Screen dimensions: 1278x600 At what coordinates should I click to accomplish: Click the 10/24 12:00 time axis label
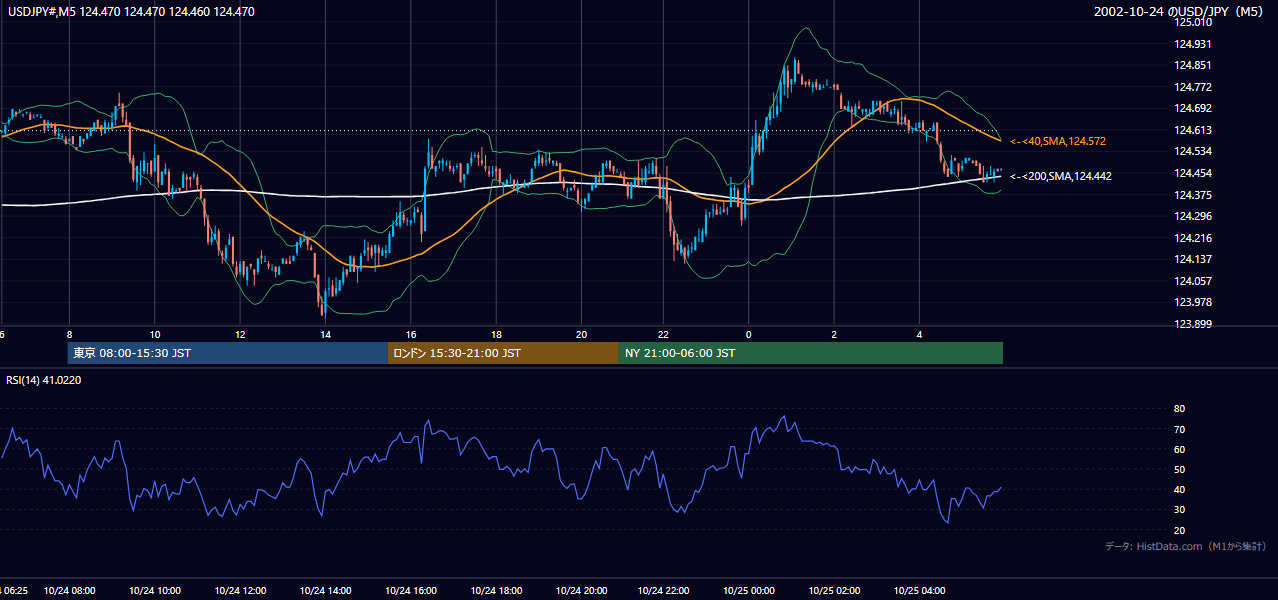(x=240, y=591)
